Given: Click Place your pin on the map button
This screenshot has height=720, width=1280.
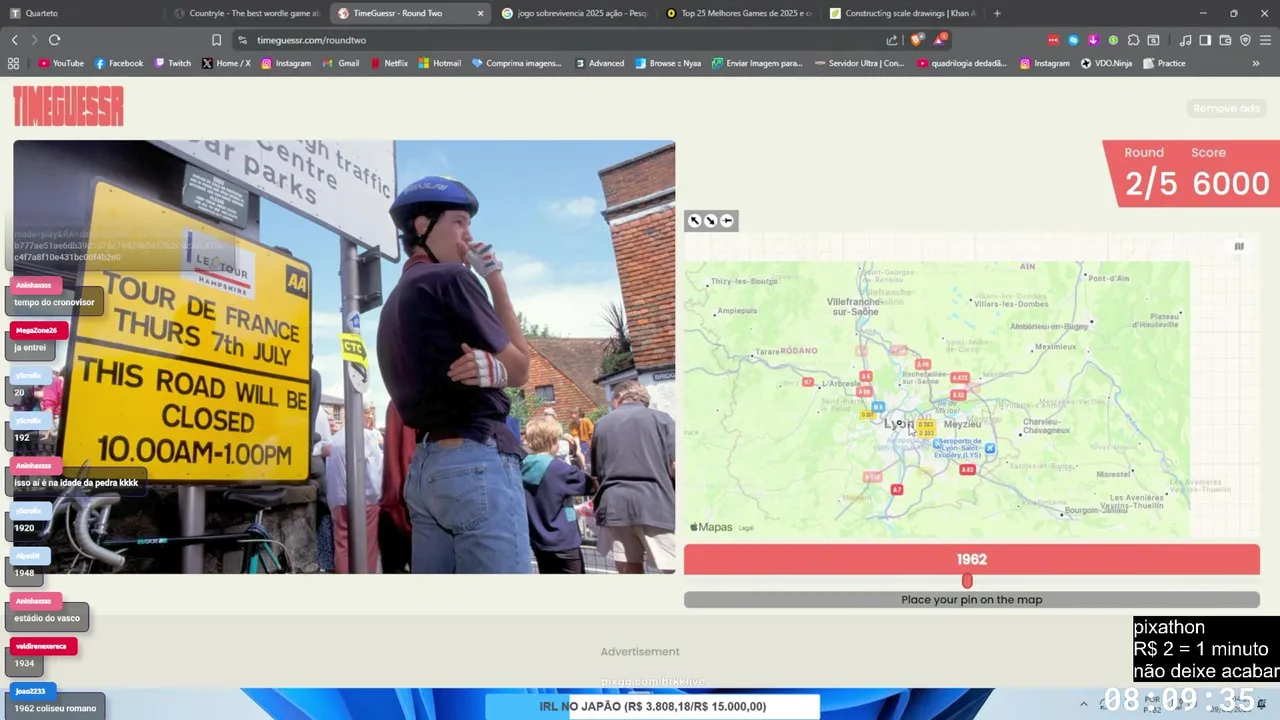Looking at the screenshot, I should 971,600.
